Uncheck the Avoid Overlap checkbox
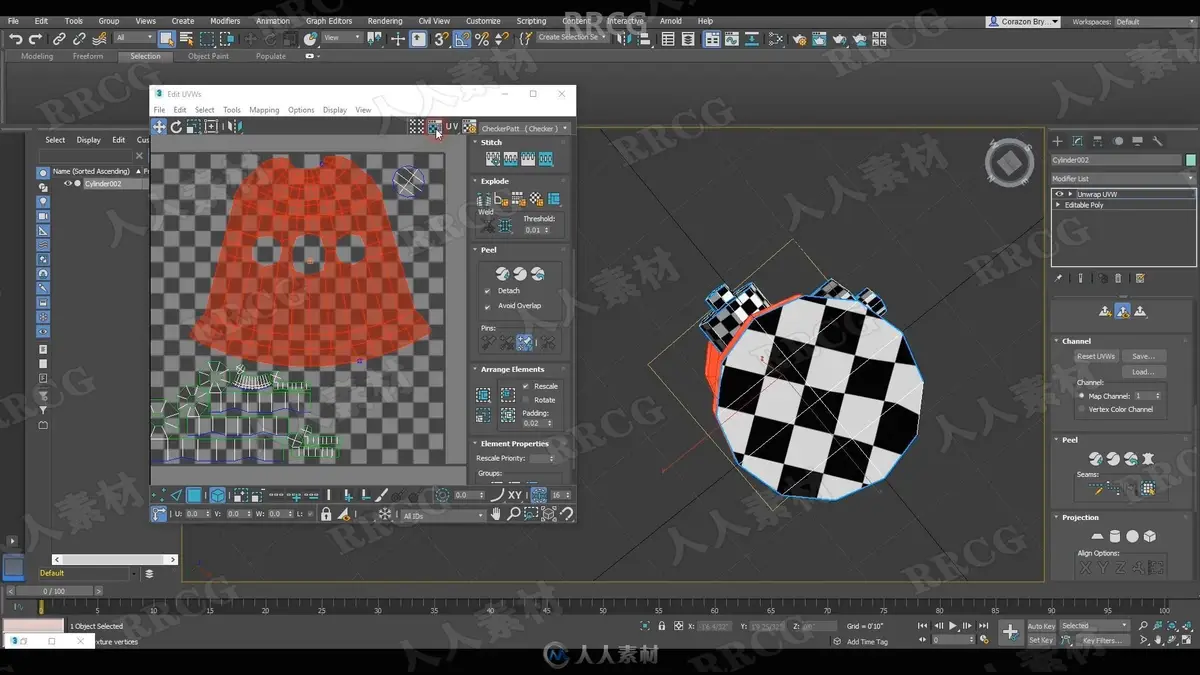 click(488, 306)
